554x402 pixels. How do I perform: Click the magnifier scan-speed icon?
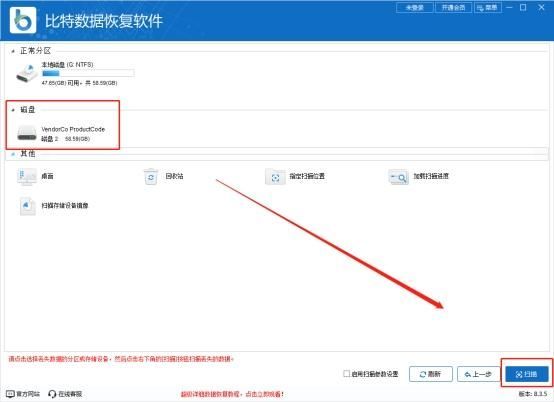[x=398, y=177]
